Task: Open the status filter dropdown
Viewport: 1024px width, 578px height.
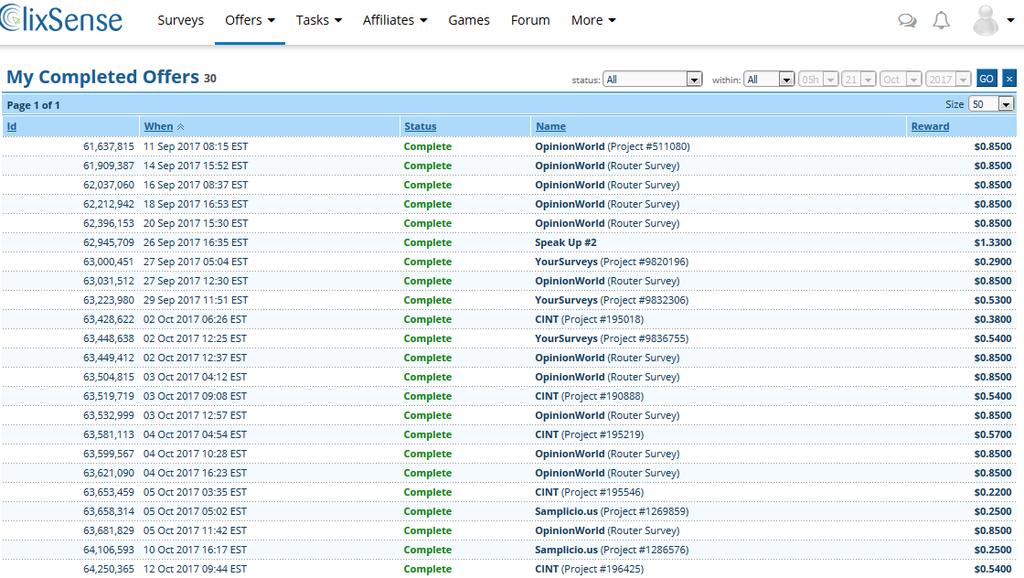Action: [652, 79]
